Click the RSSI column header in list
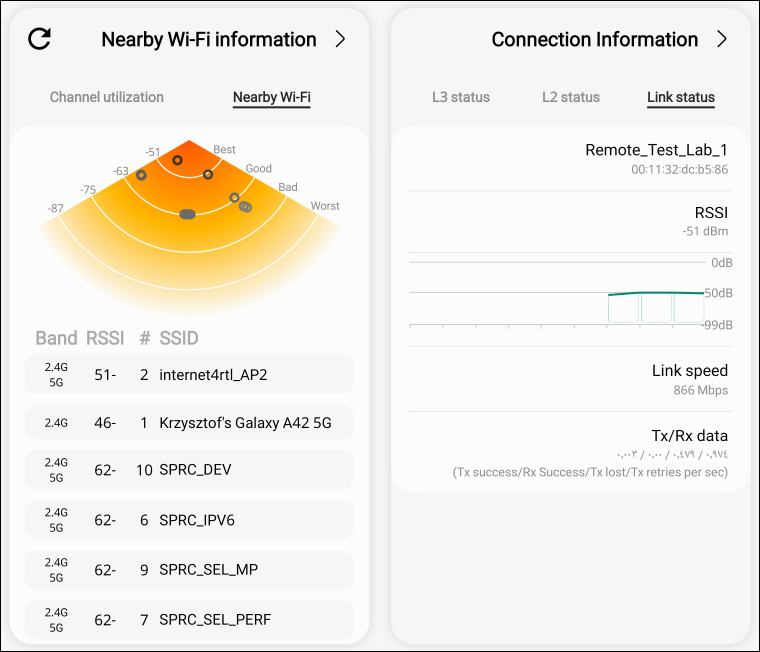 (x=106, y=338)
